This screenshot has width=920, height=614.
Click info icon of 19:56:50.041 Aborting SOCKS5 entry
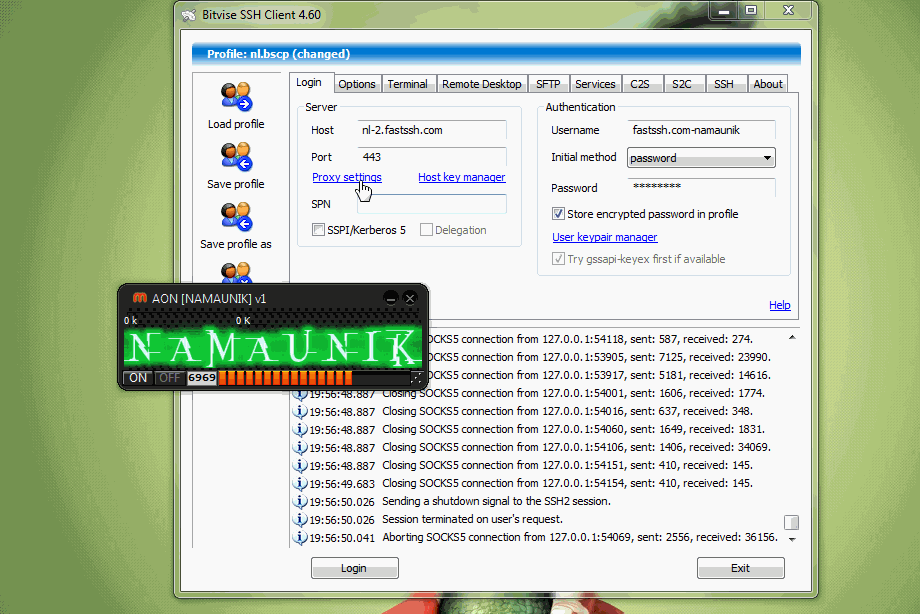tap(300, 538)
